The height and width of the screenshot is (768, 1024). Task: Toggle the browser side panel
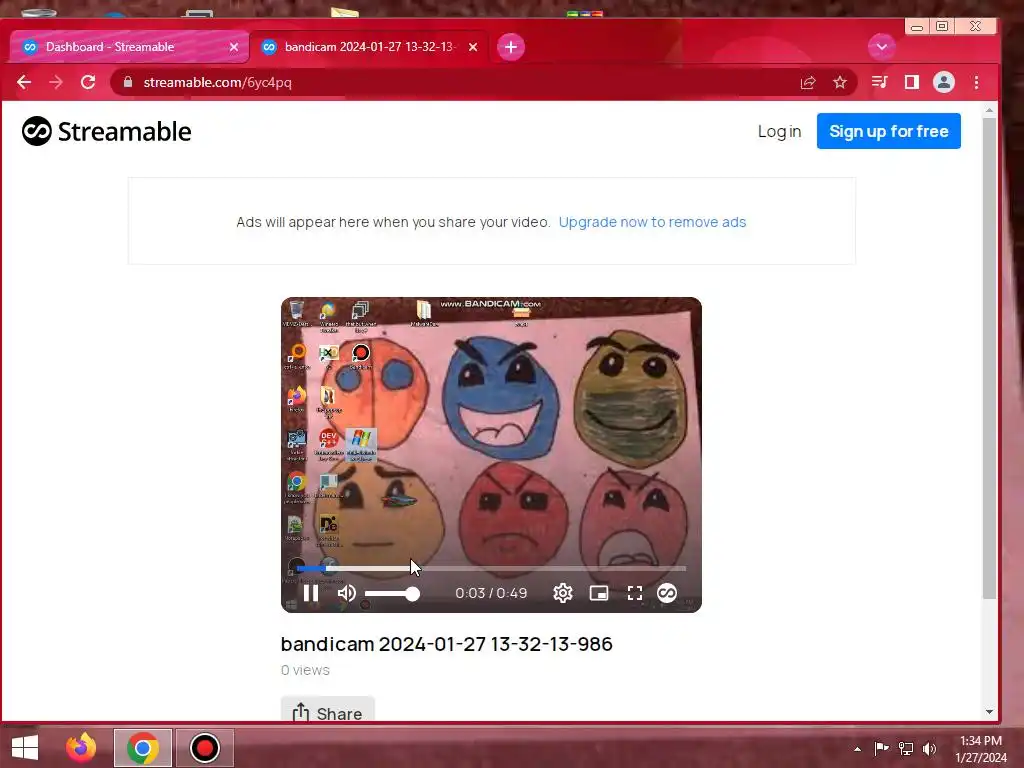tap(912, 82)
